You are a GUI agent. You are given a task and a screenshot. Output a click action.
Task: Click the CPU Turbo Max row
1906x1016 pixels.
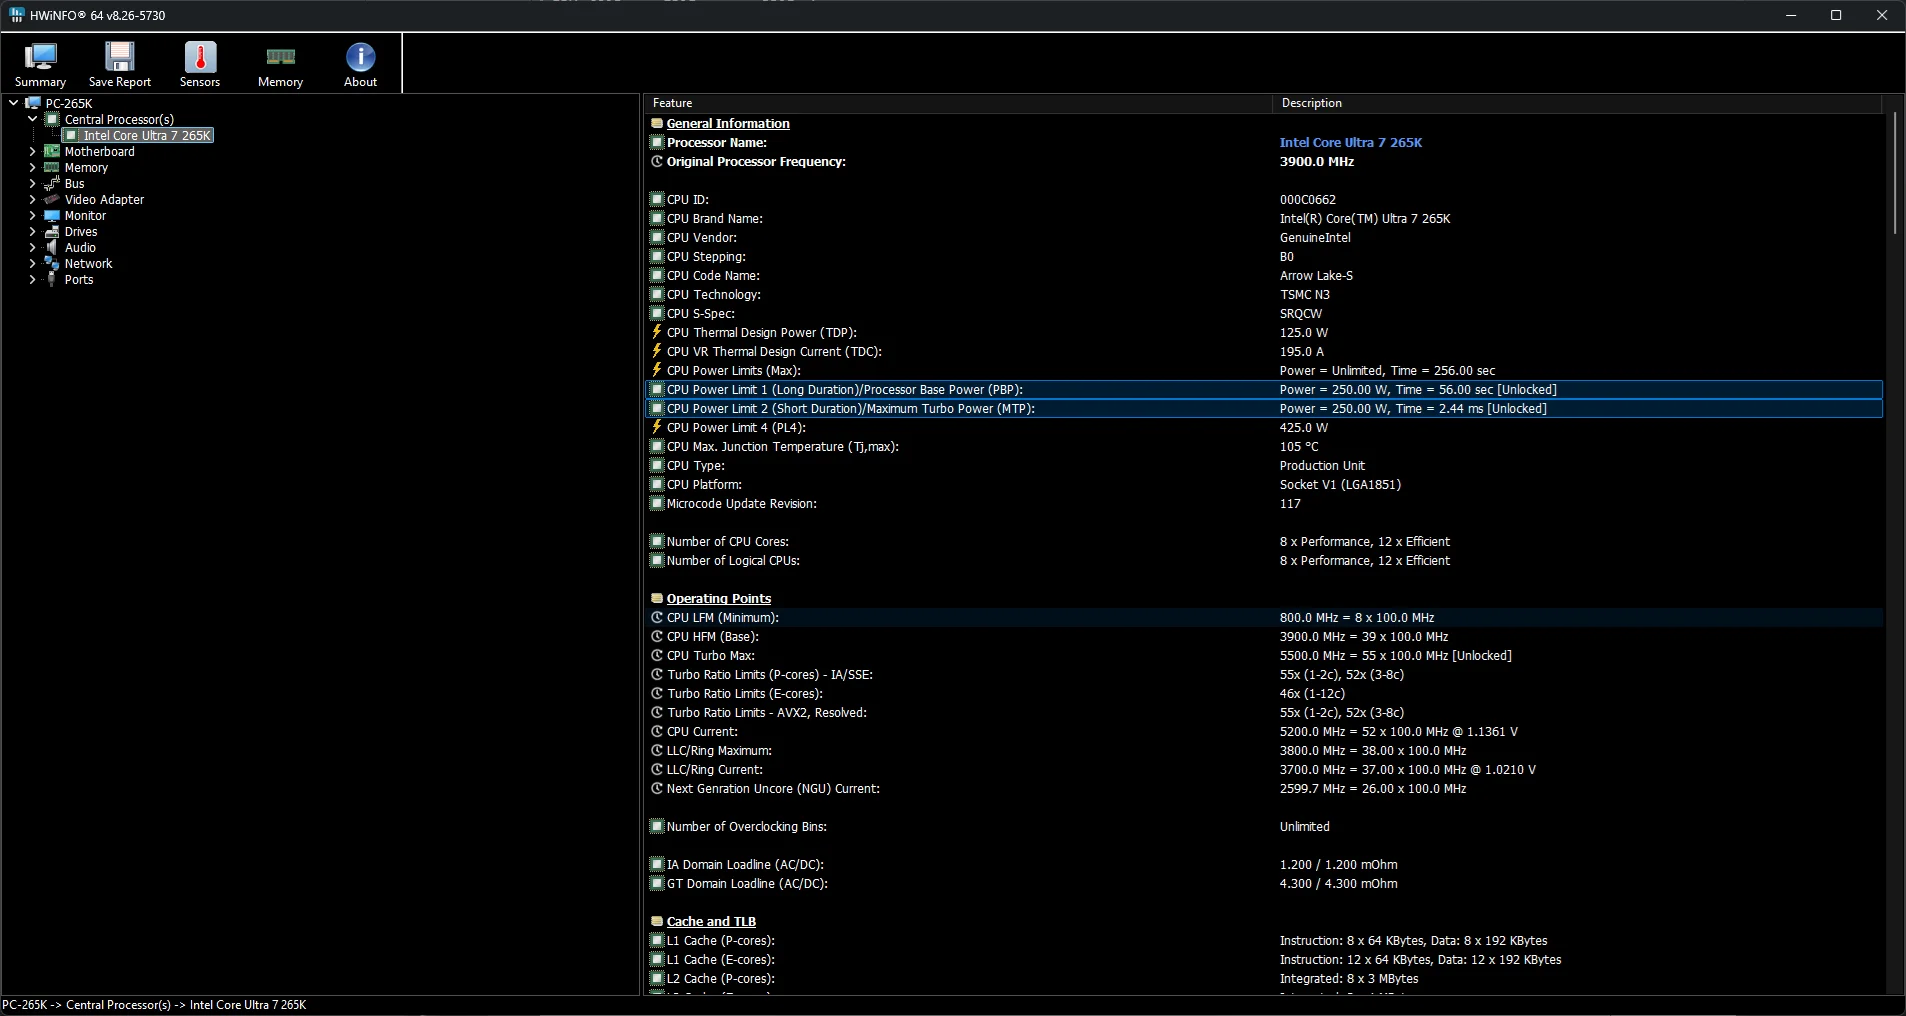[1264, 656]
